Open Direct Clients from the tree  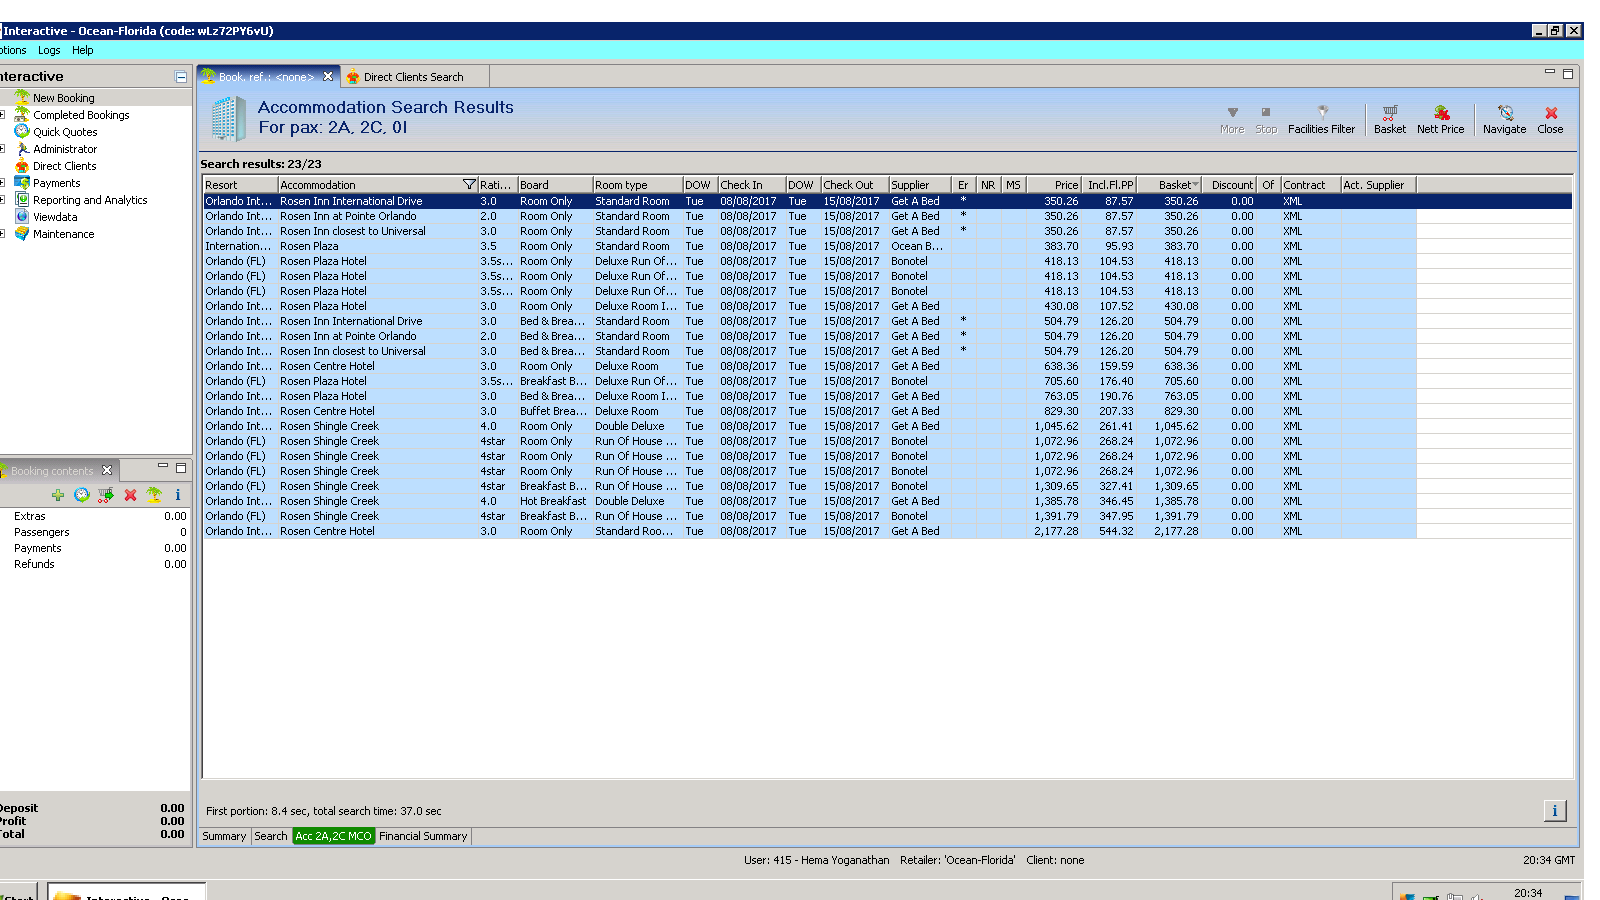[x=65, y=166]
